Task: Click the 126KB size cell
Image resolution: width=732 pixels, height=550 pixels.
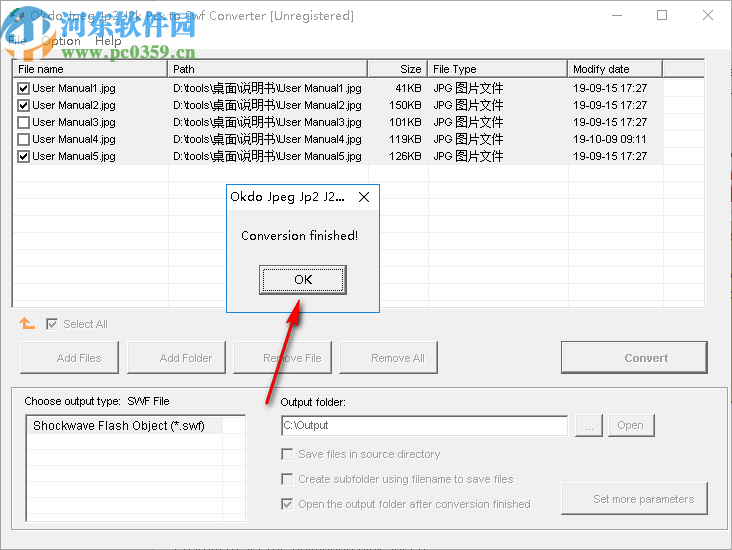Action: [x=405, y=156]
